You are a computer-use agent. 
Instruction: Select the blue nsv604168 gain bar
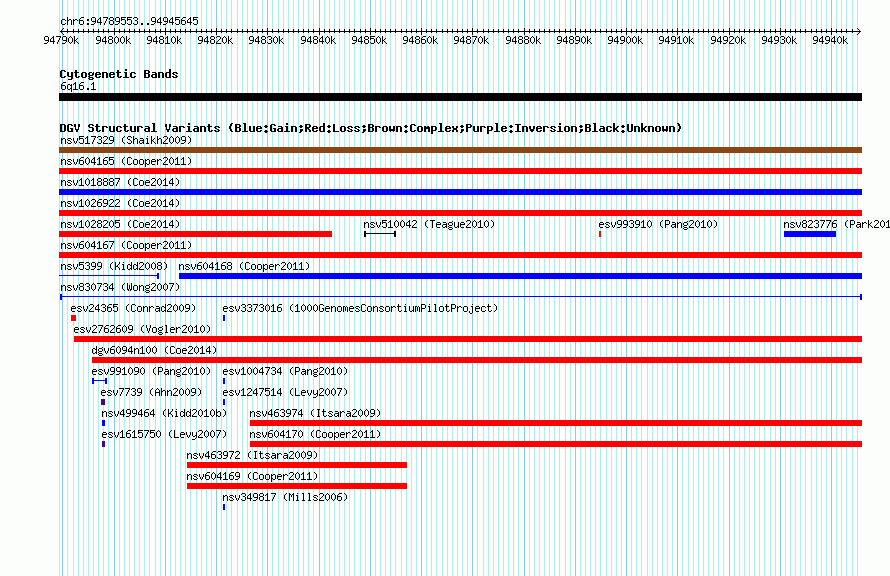tap(520, 276)
